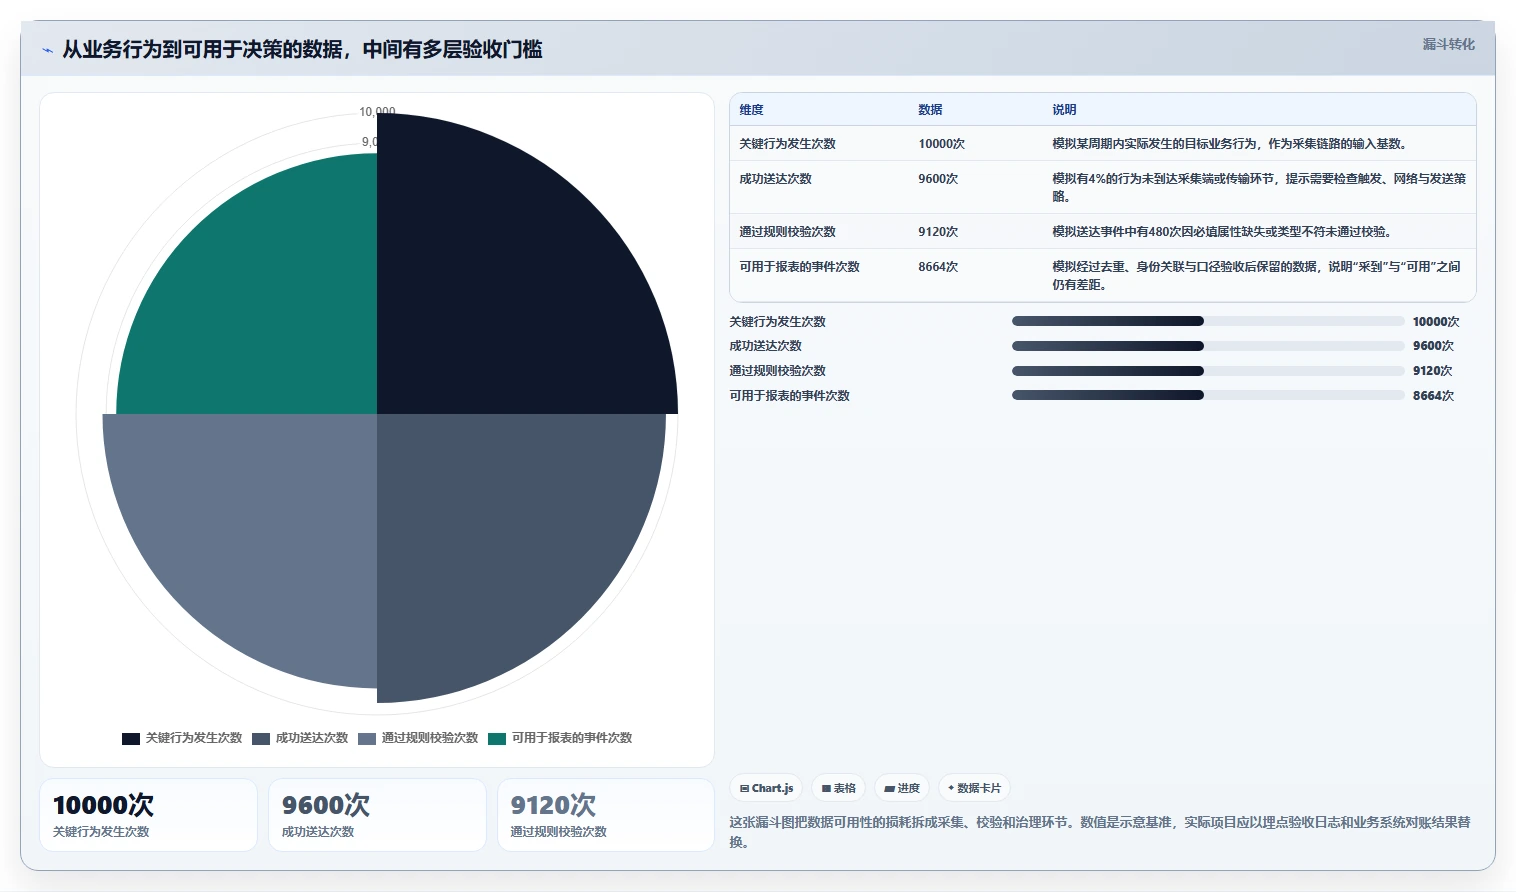The height and width of the screenshot is (892, 1516).
Task: Open the 10000次 stat card
Action: coord(148,815)
